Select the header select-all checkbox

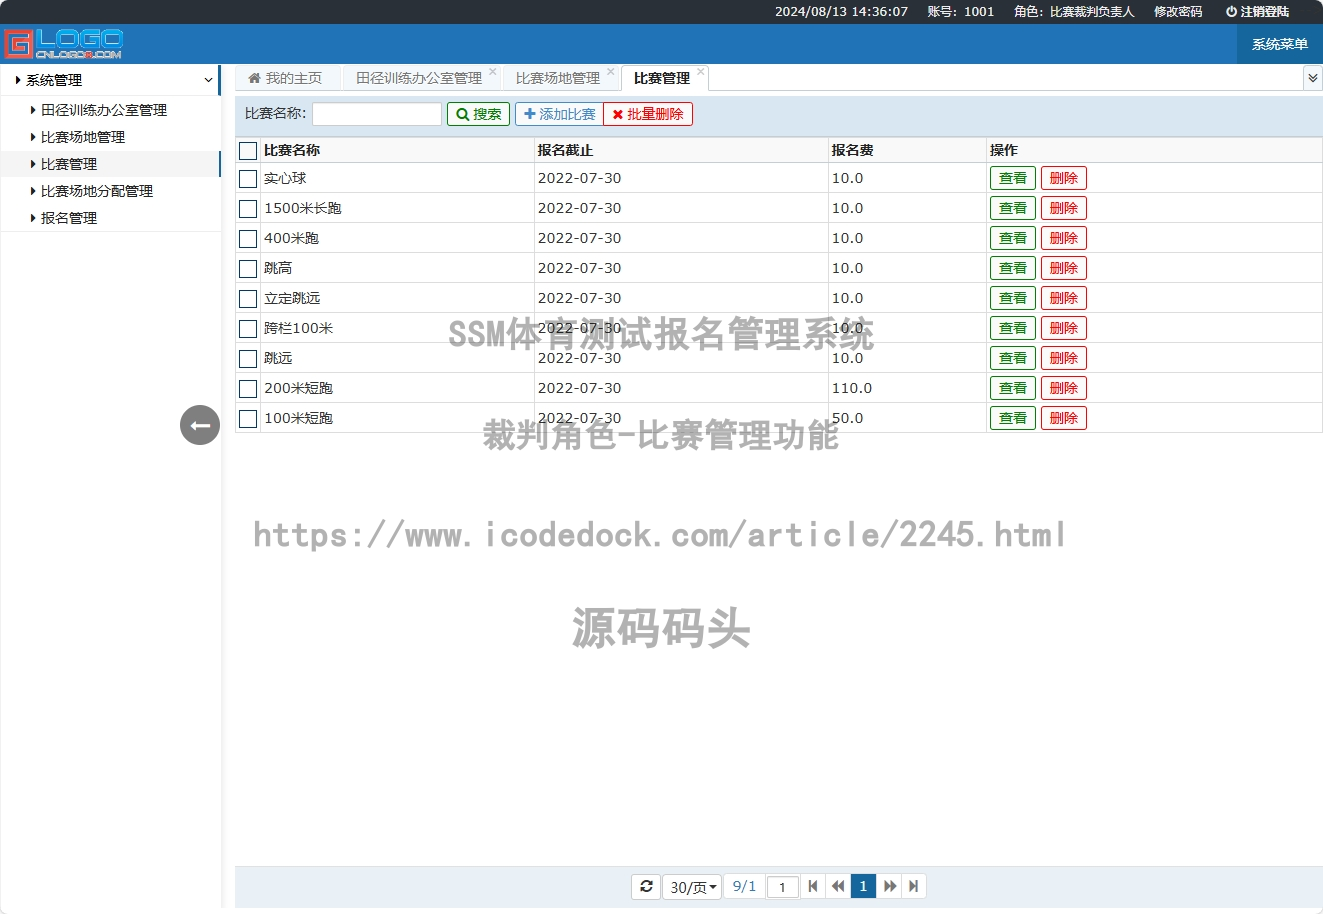point(248,150)
